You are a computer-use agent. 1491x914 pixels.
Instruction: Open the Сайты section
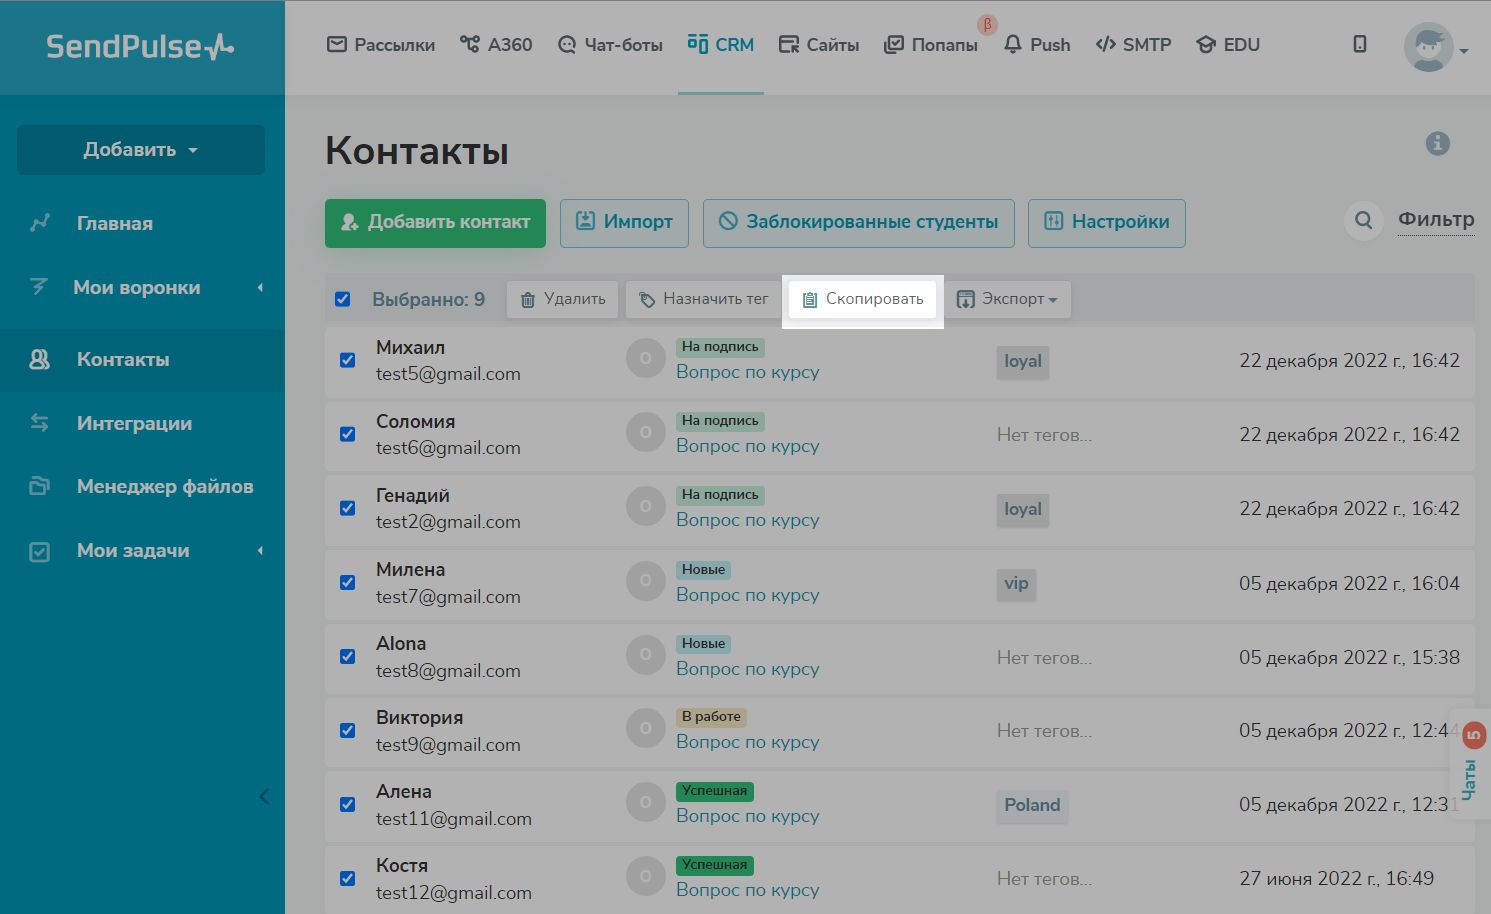[x=819, y=45]
